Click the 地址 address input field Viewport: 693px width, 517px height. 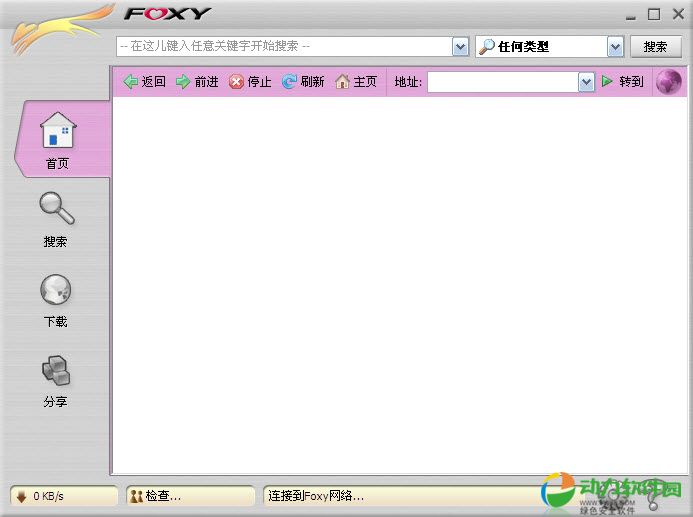pos(503,82)
